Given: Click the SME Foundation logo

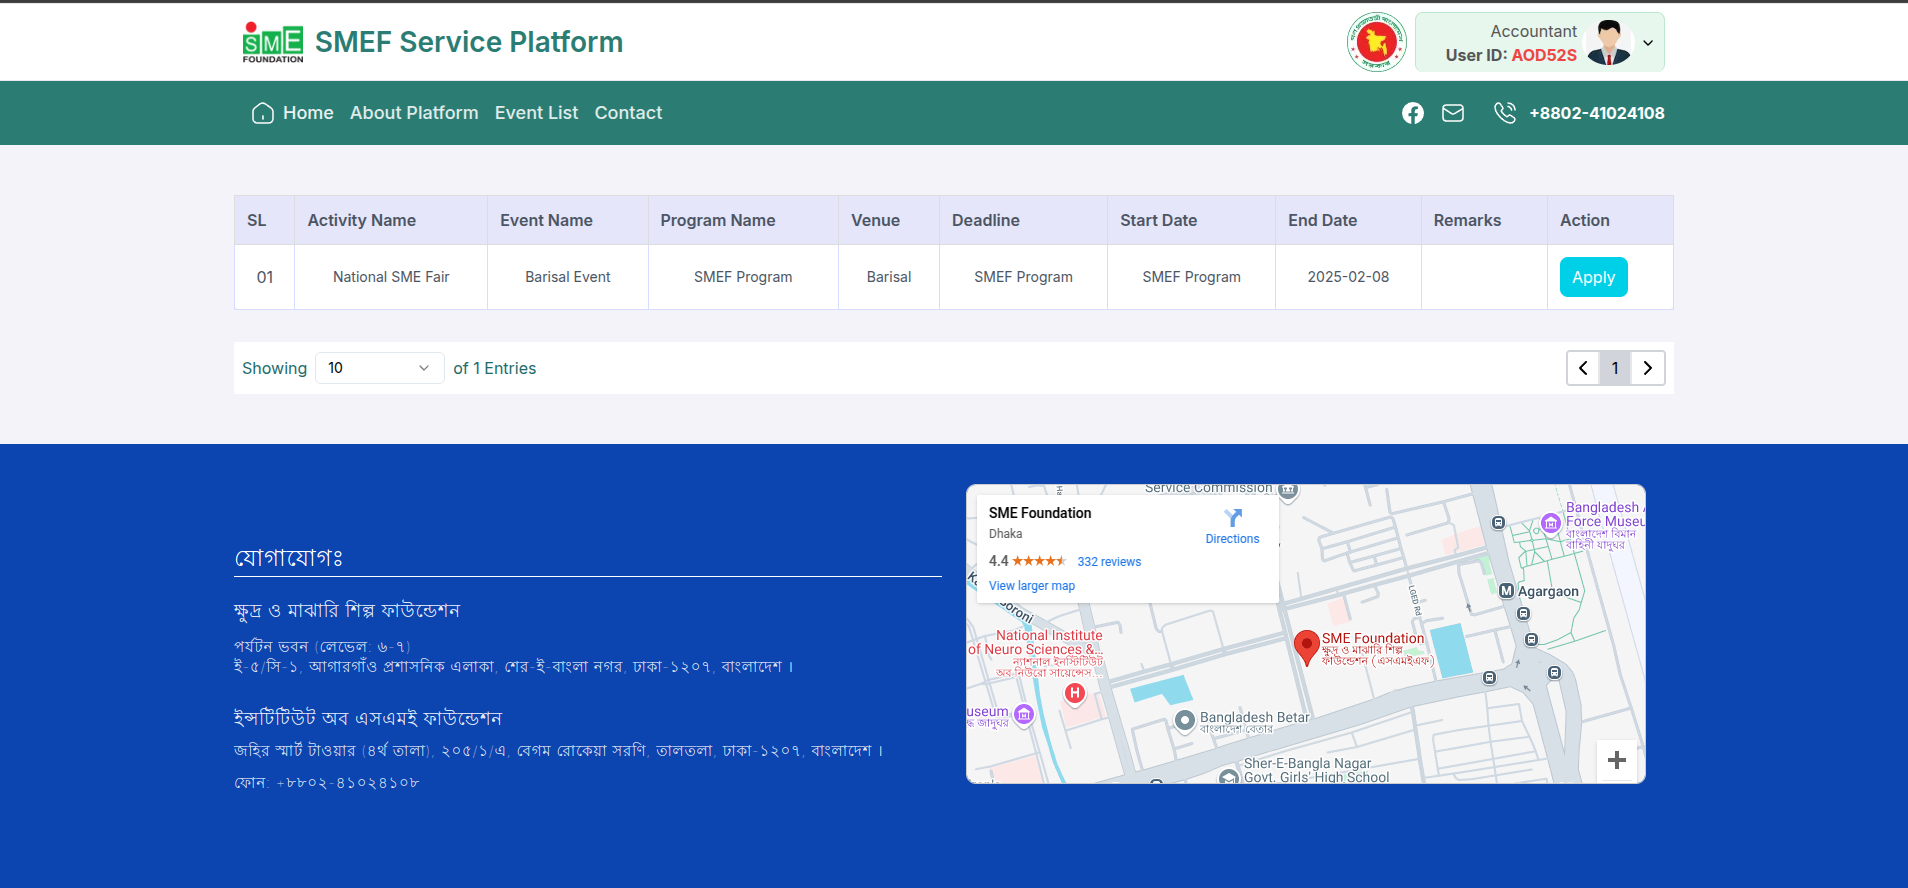Looking at the screenshot, I should tap(272, 42).
